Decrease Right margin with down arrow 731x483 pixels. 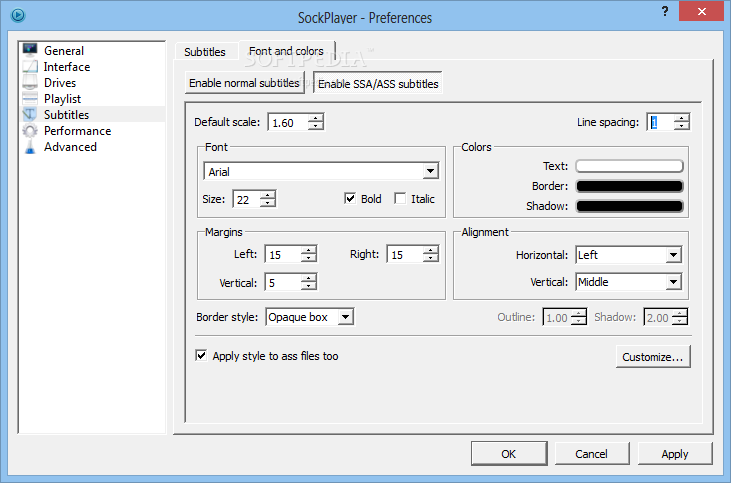point(431,259)
